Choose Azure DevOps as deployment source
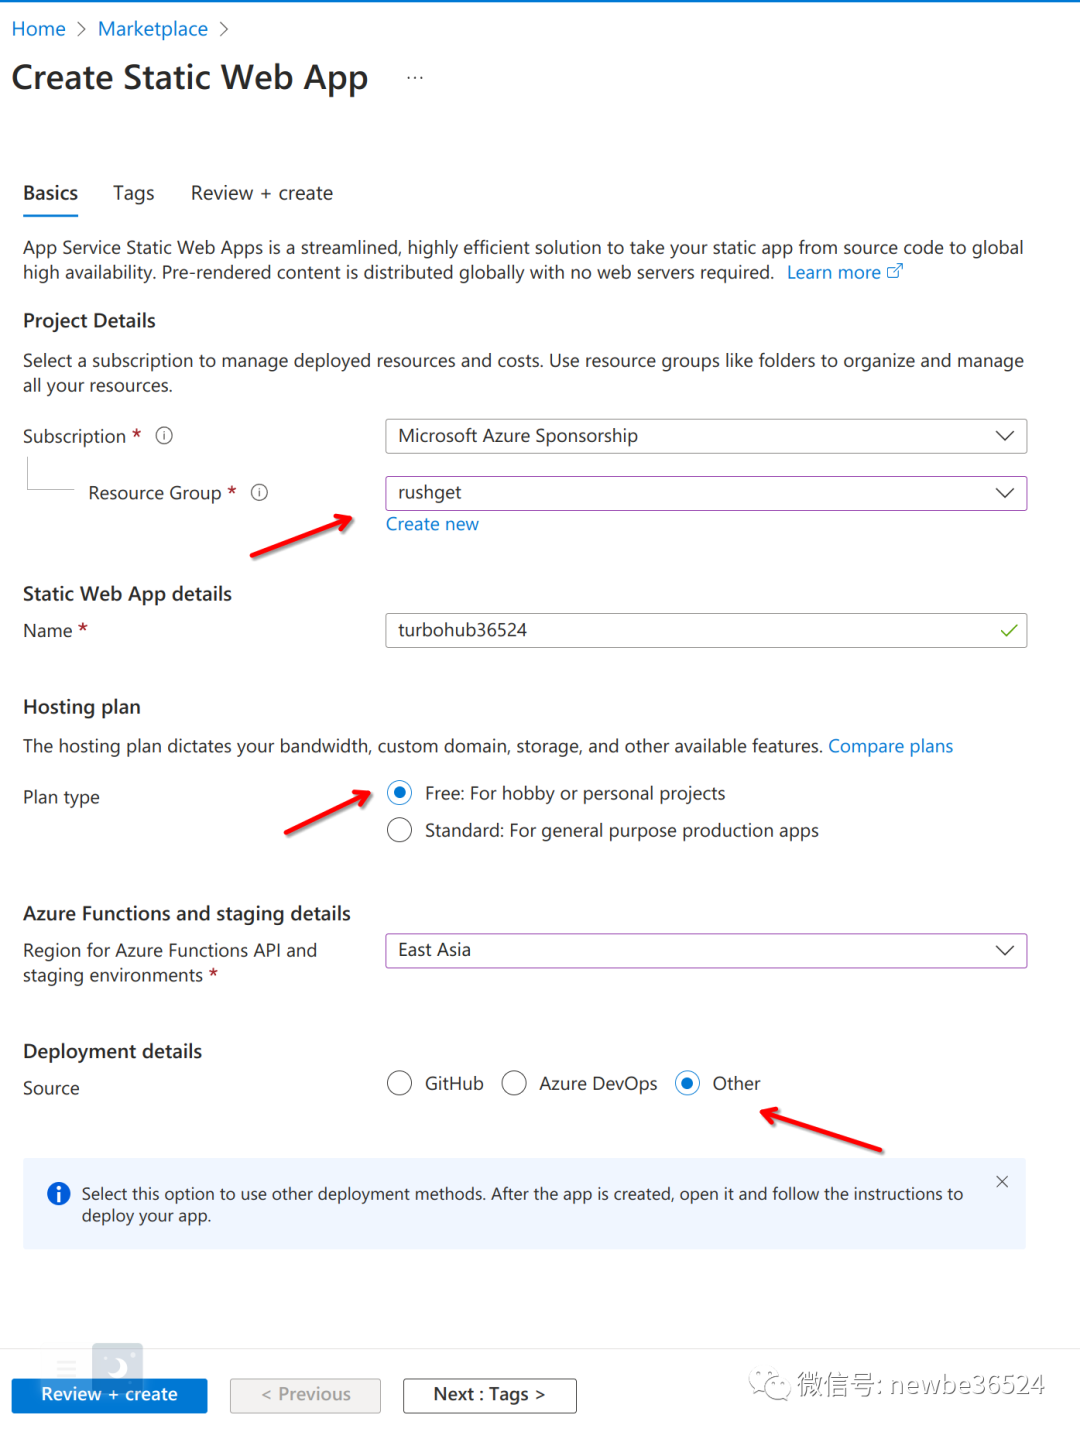 click(514, 1084)
